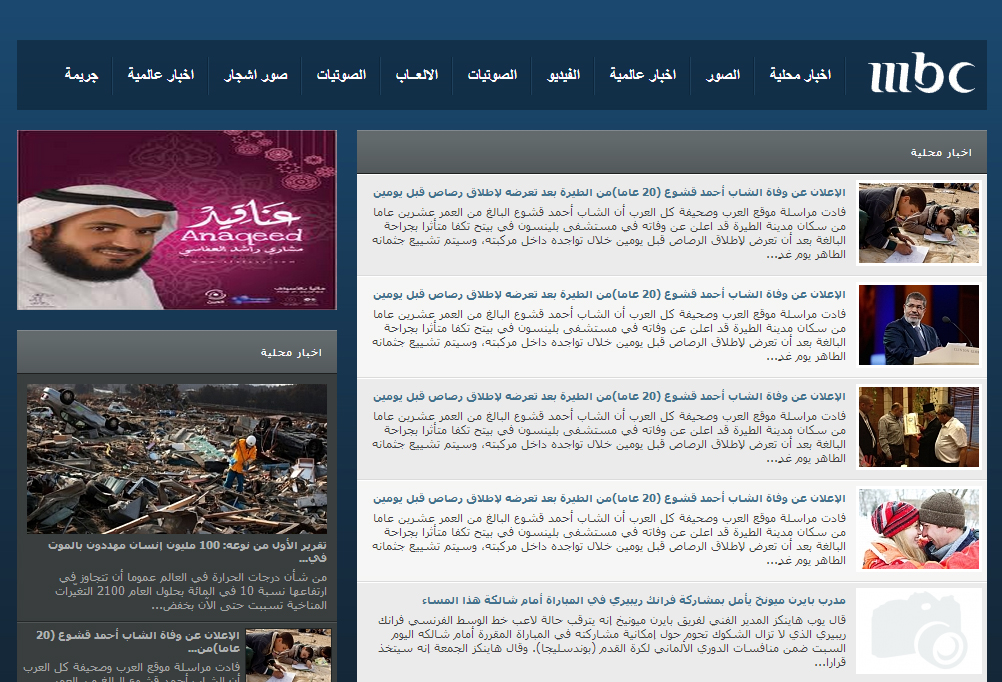Click the Anaqeed banner advertisement
The width and height of the screenshot is (1002, 682).
(x=177, y=220)
